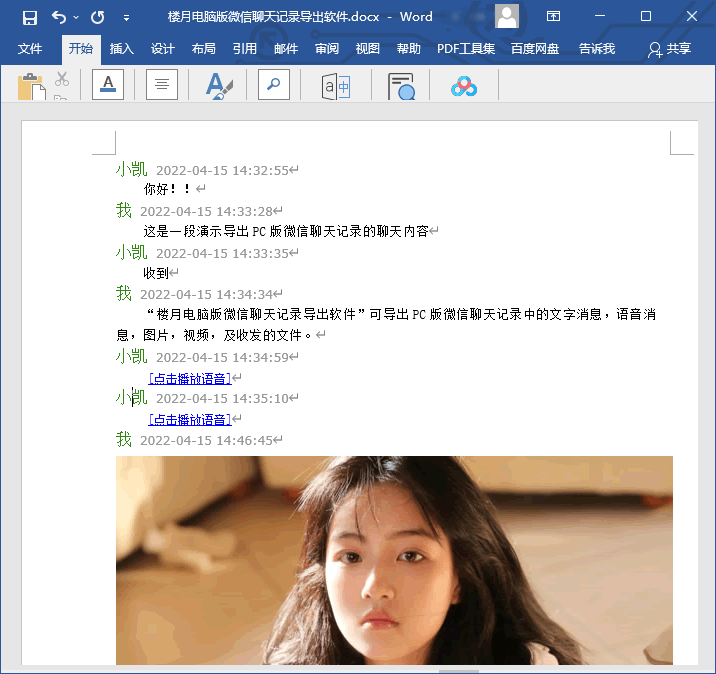Screen dimensions: 716x674
Task: Open the 布局 tab
Action: tap(204, 48)
